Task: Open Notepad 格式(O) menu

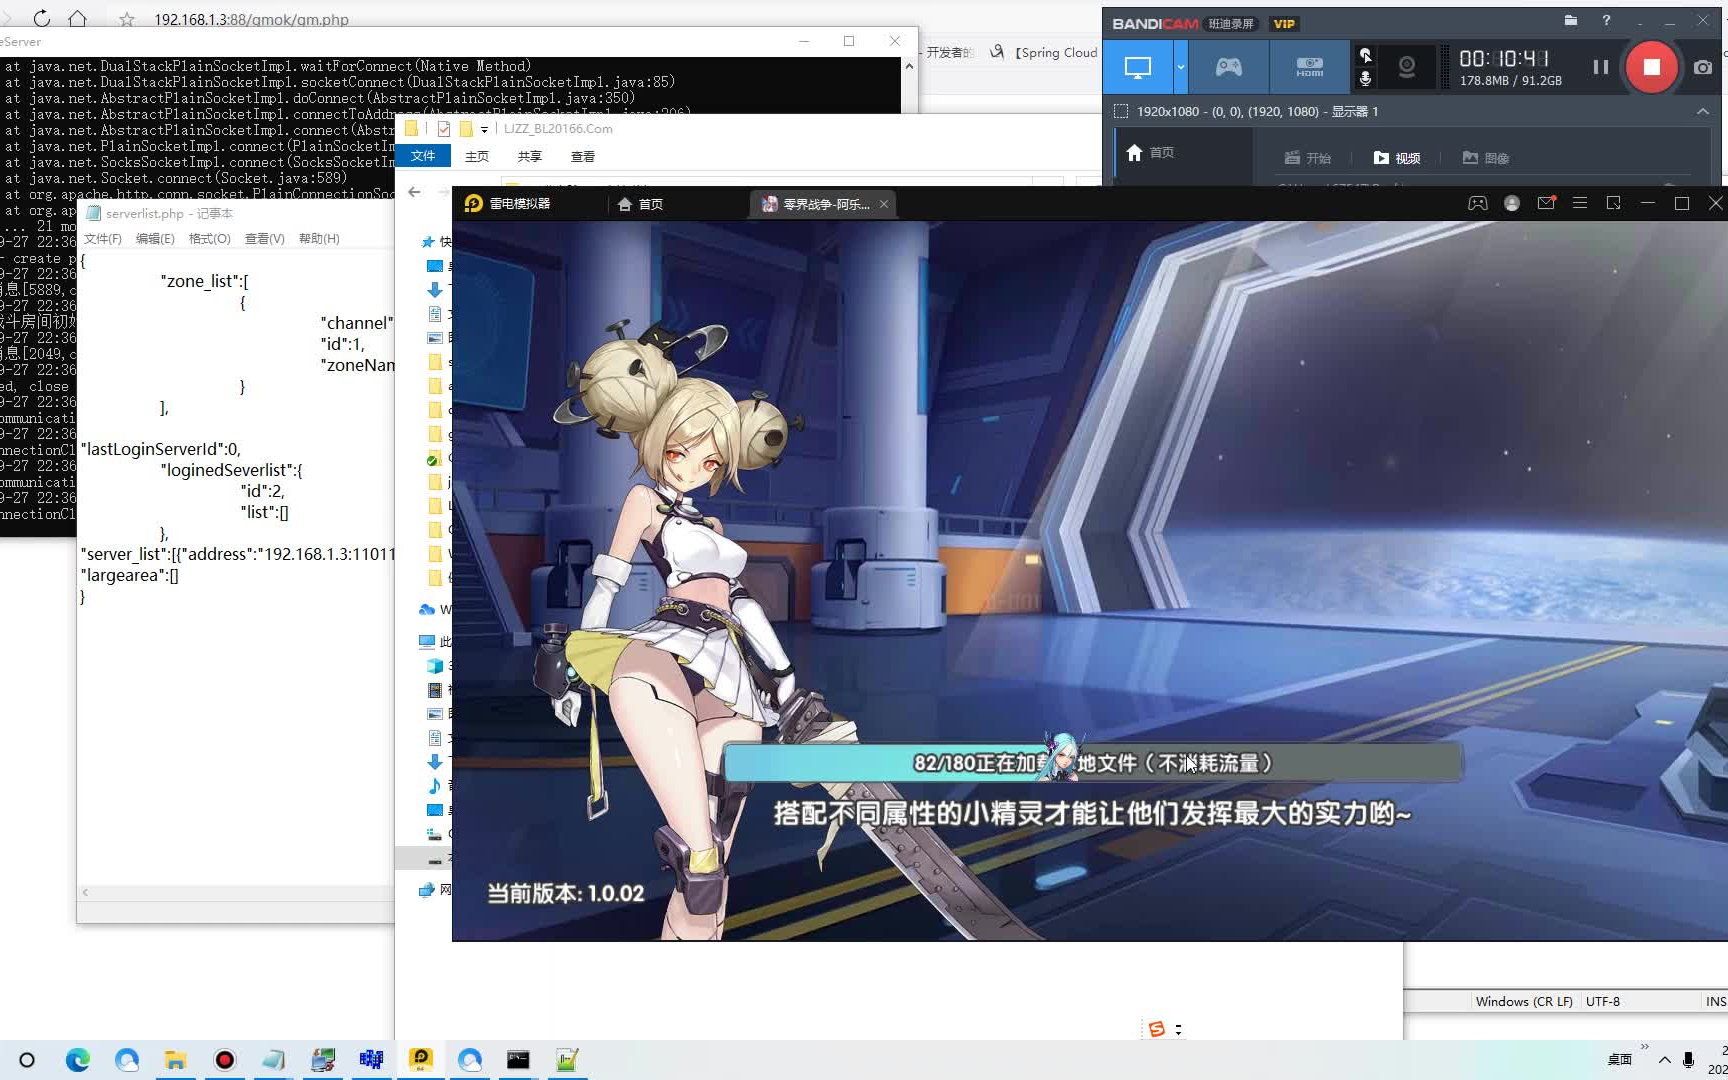Action: coord(210,239)
